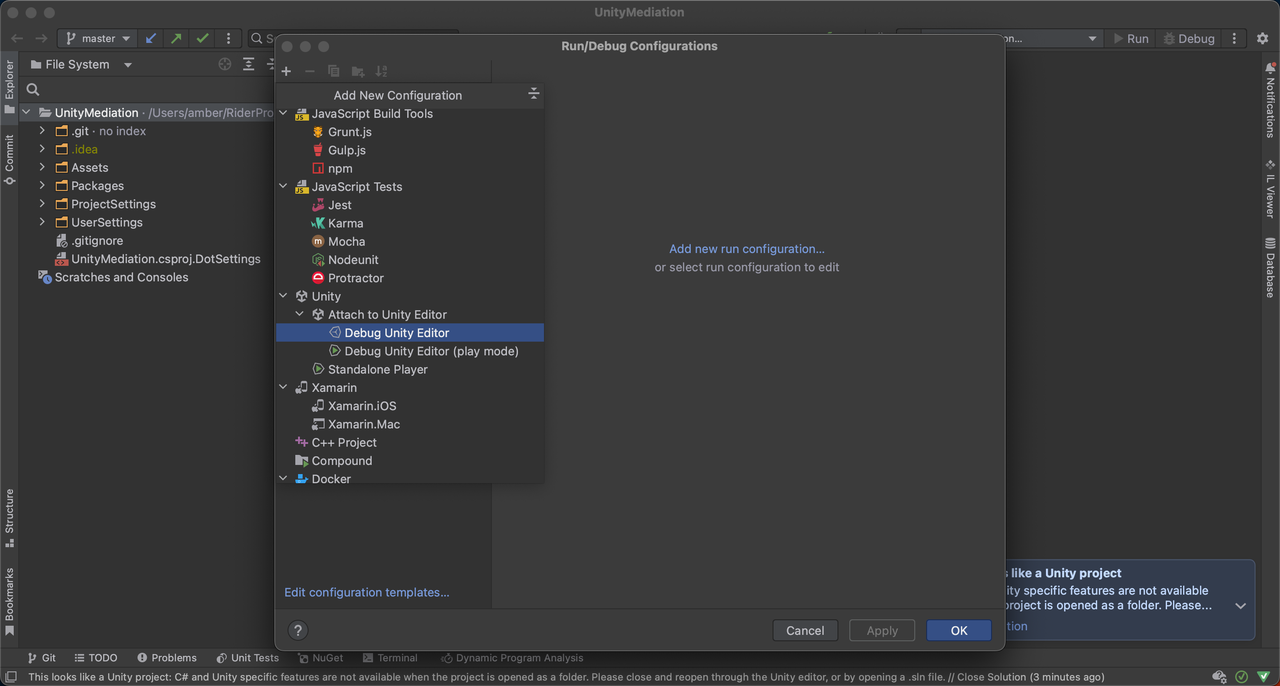The width and height of the screenshot is (1280, 686).
Task: Expand the .git folder
Action: coord(42,131)
